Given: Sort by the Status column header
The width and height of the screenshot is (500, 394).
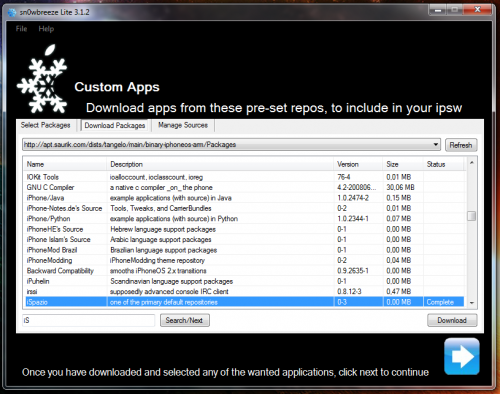Looking at the screenshot, I should point(444,164).
